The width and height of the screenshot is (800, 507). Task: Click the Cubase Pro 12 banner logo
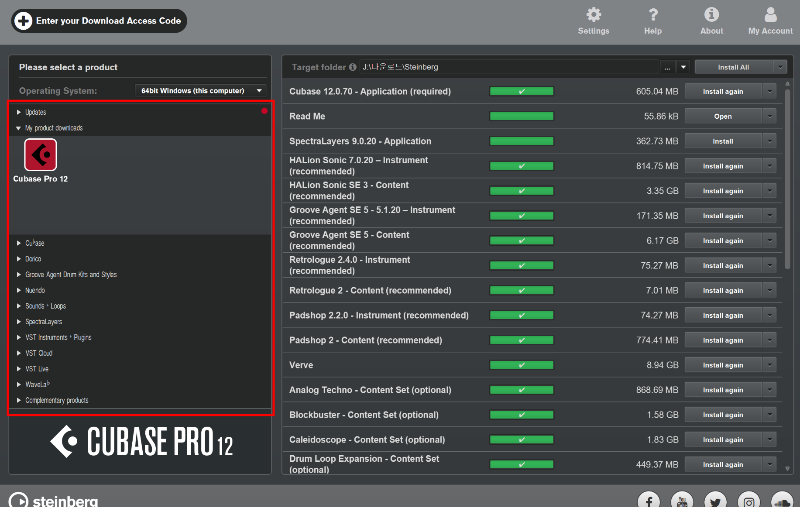pyautogui.click(x=141, y=442)
